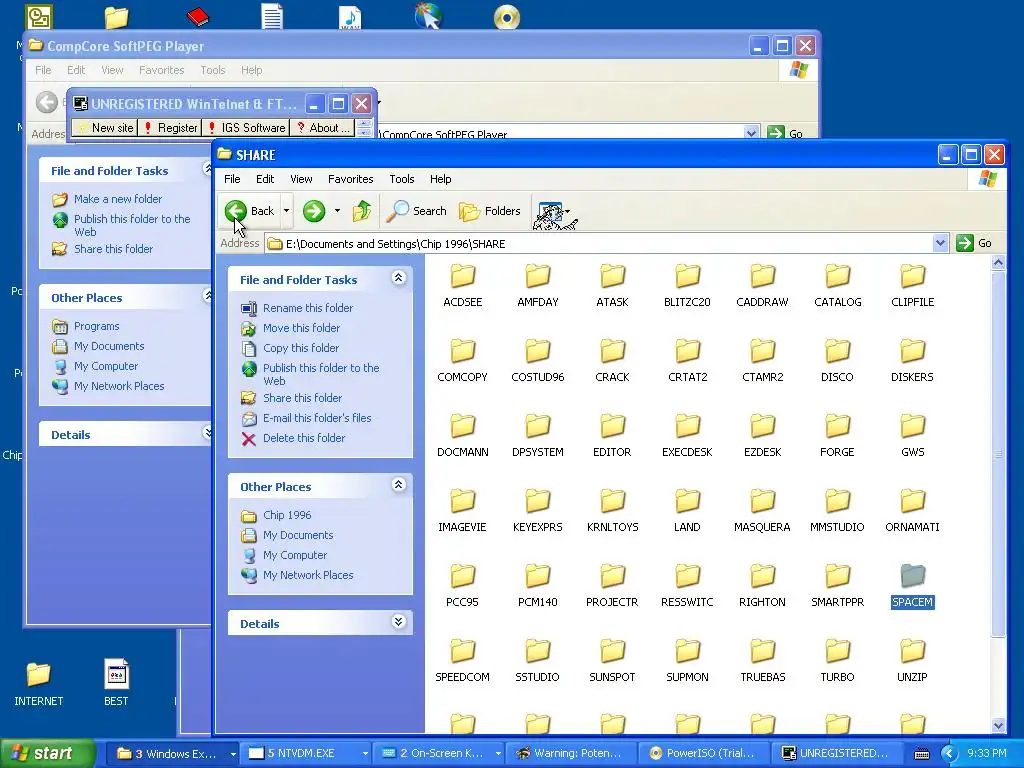Open the File menu in SHARE

232,179
